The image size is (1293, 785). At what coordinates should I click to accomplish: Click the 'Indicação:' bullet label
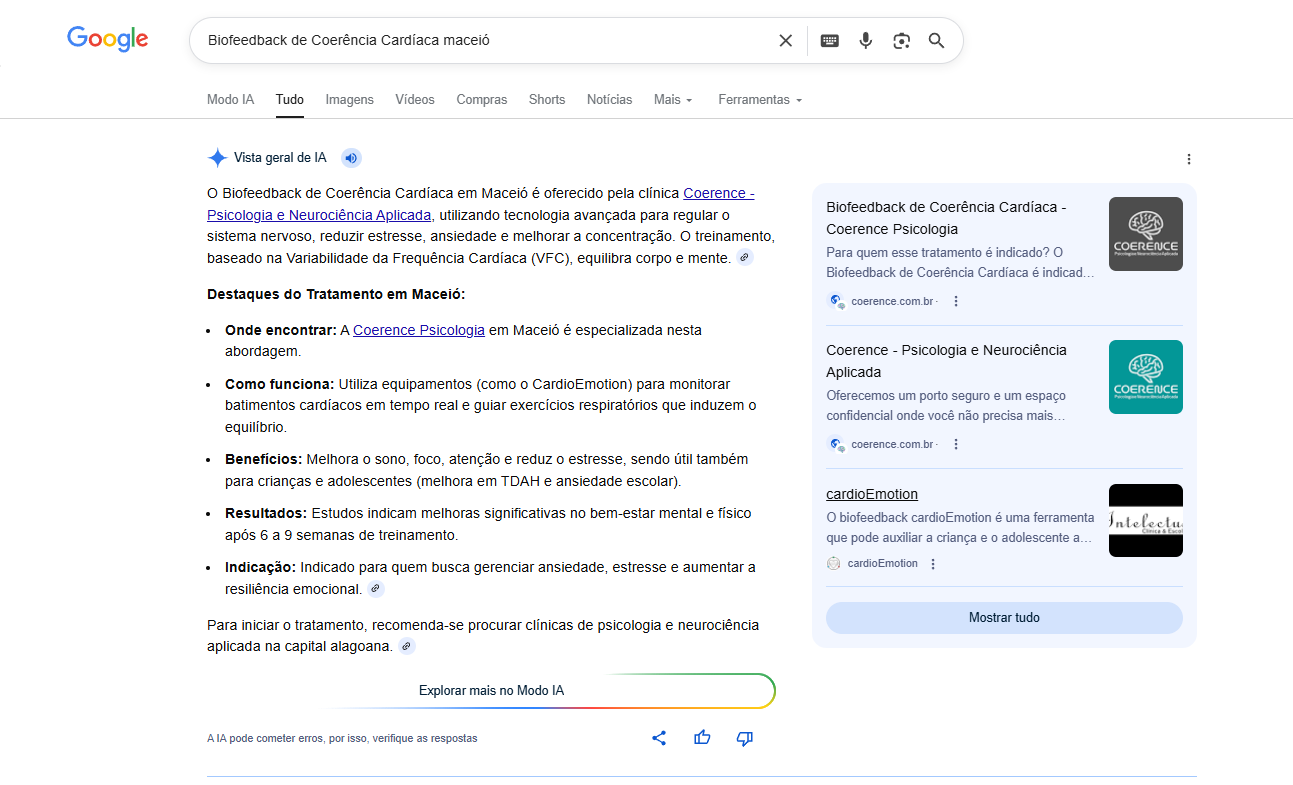pos(260,568)
